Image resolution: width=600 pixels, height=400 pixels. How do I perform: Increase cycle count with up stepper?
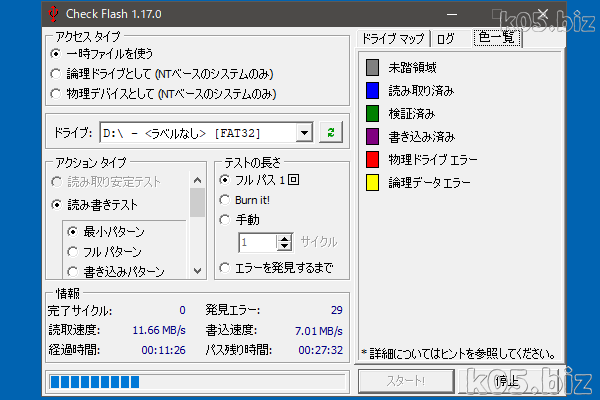click(x=284, y=238)
